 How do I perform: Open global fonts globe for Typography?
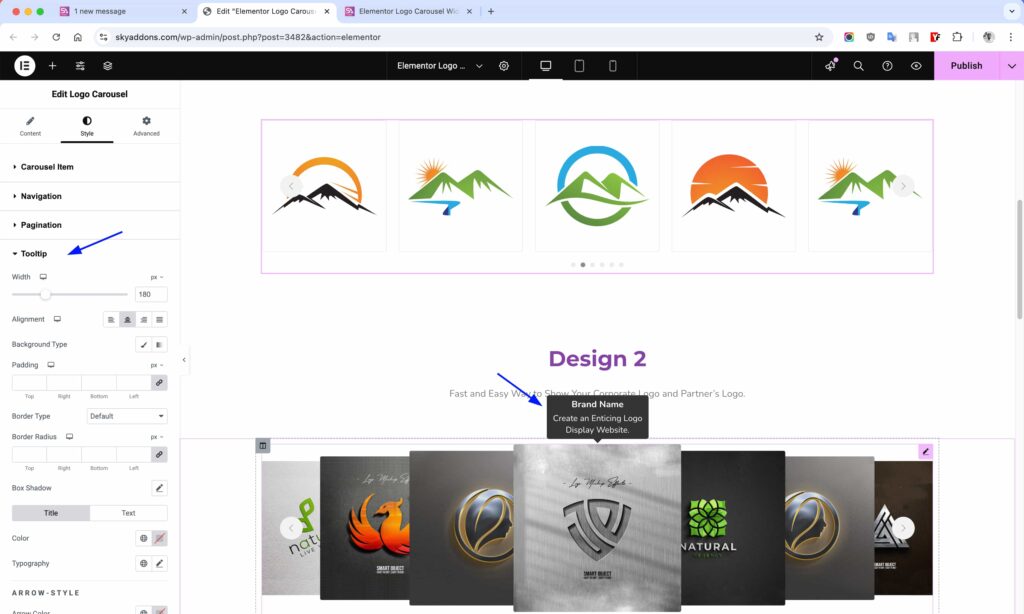144,563
